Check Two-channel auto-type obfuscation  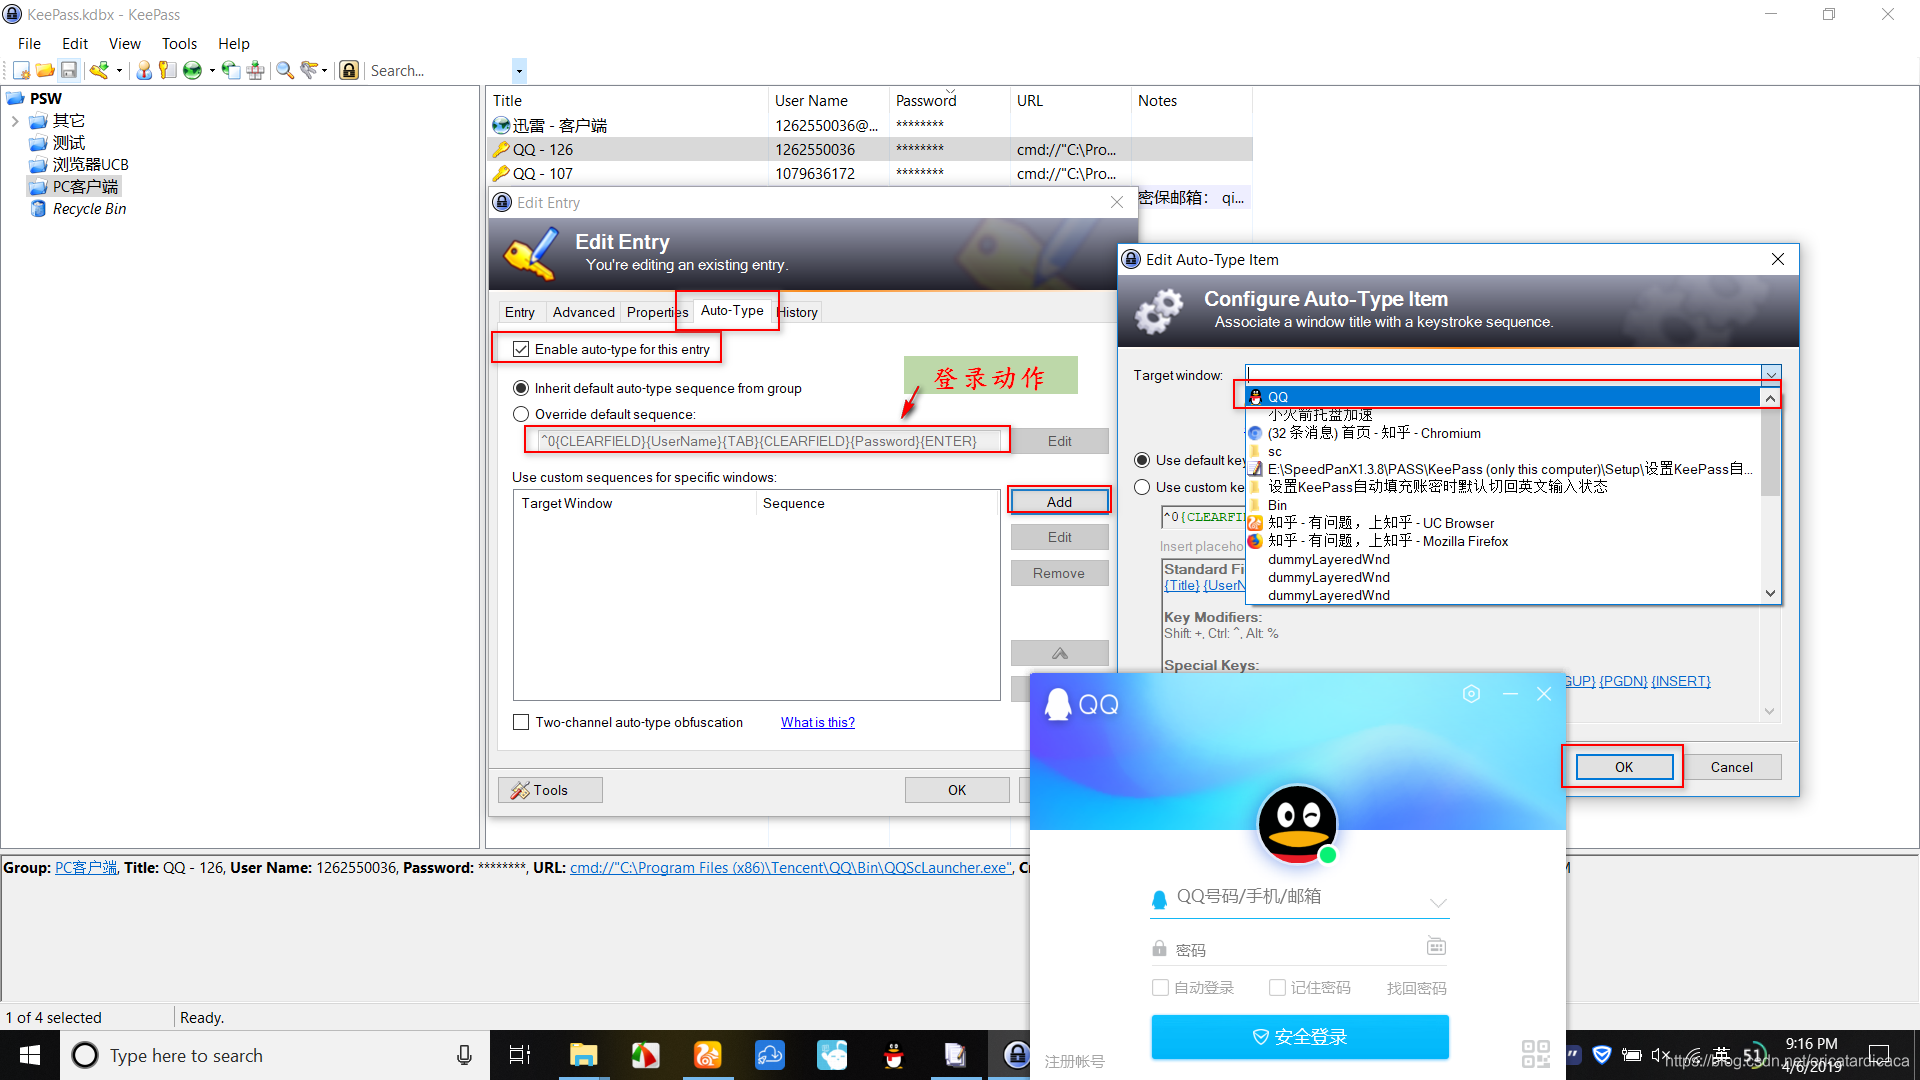tap(521, 722)
